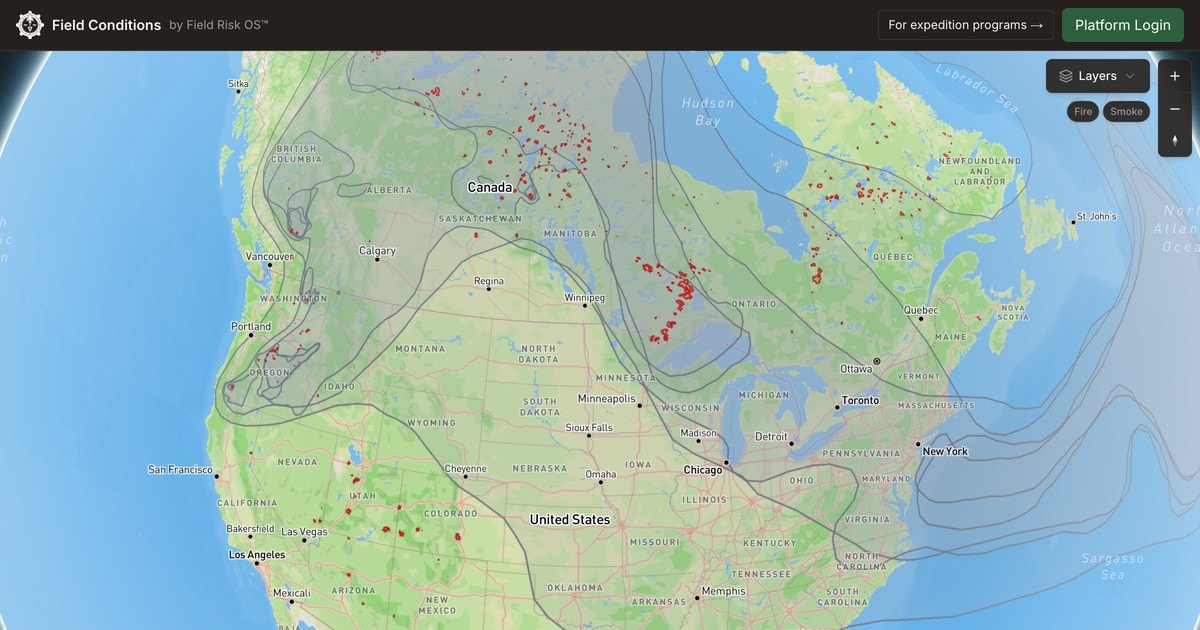Click the Pennsylvania state label
The image size is (1200, 630).
[860, 453]
